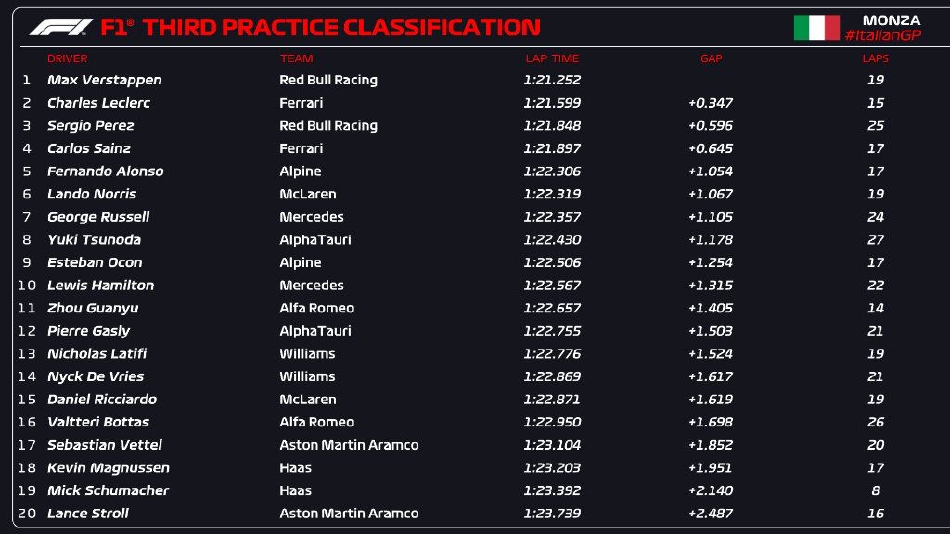950x534 pixels.
Task: Click the MONZA venue label
Action: coord(891,20)
